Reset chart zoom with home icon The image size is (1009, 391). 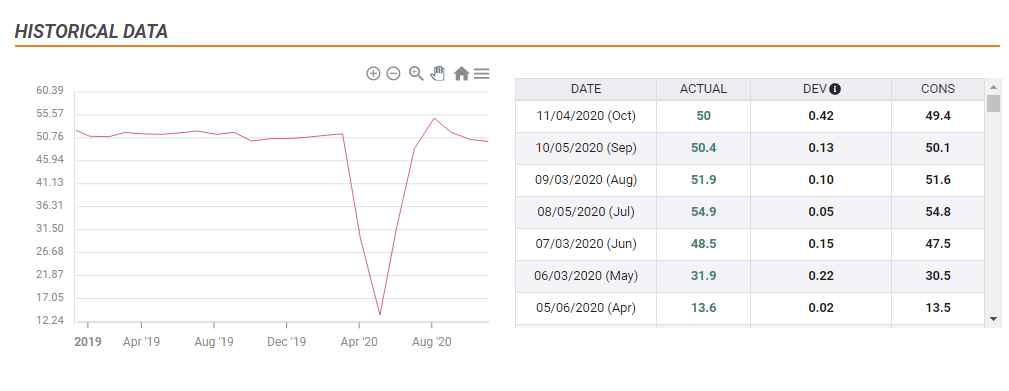(x=461, y=73)
